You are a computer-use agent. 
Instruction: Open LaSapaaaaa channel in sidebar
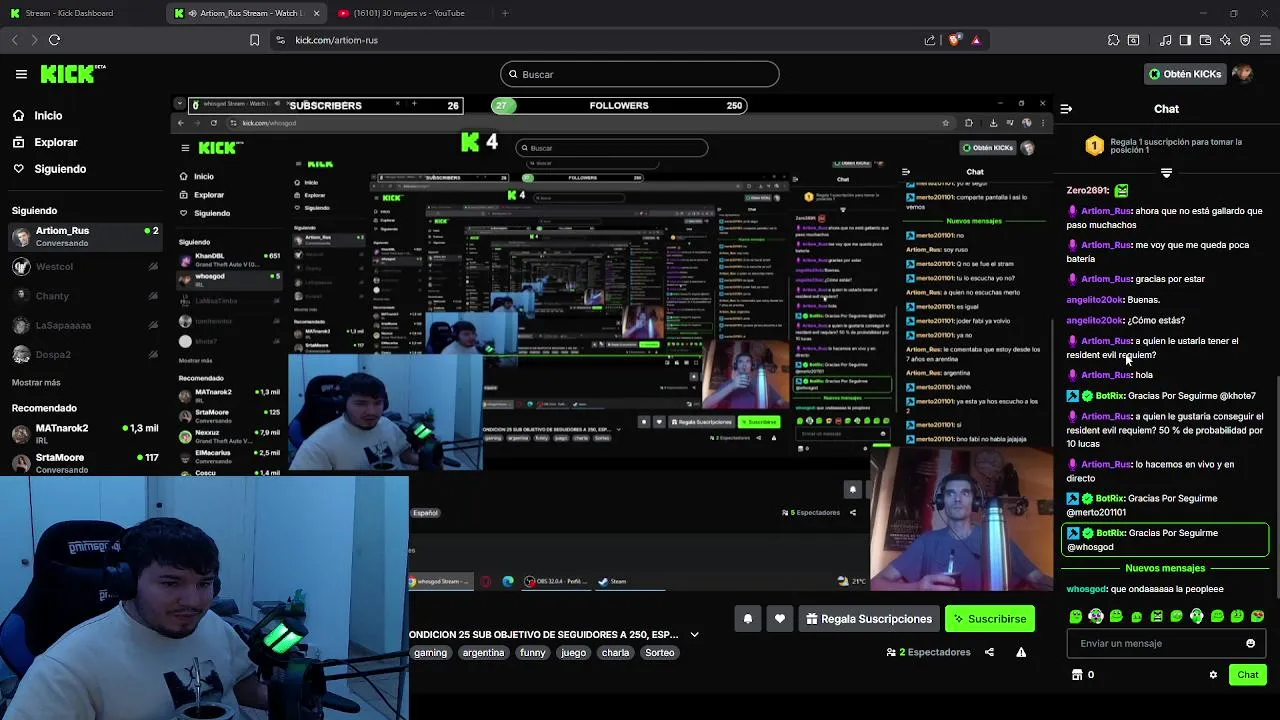(x=84, y=325)
